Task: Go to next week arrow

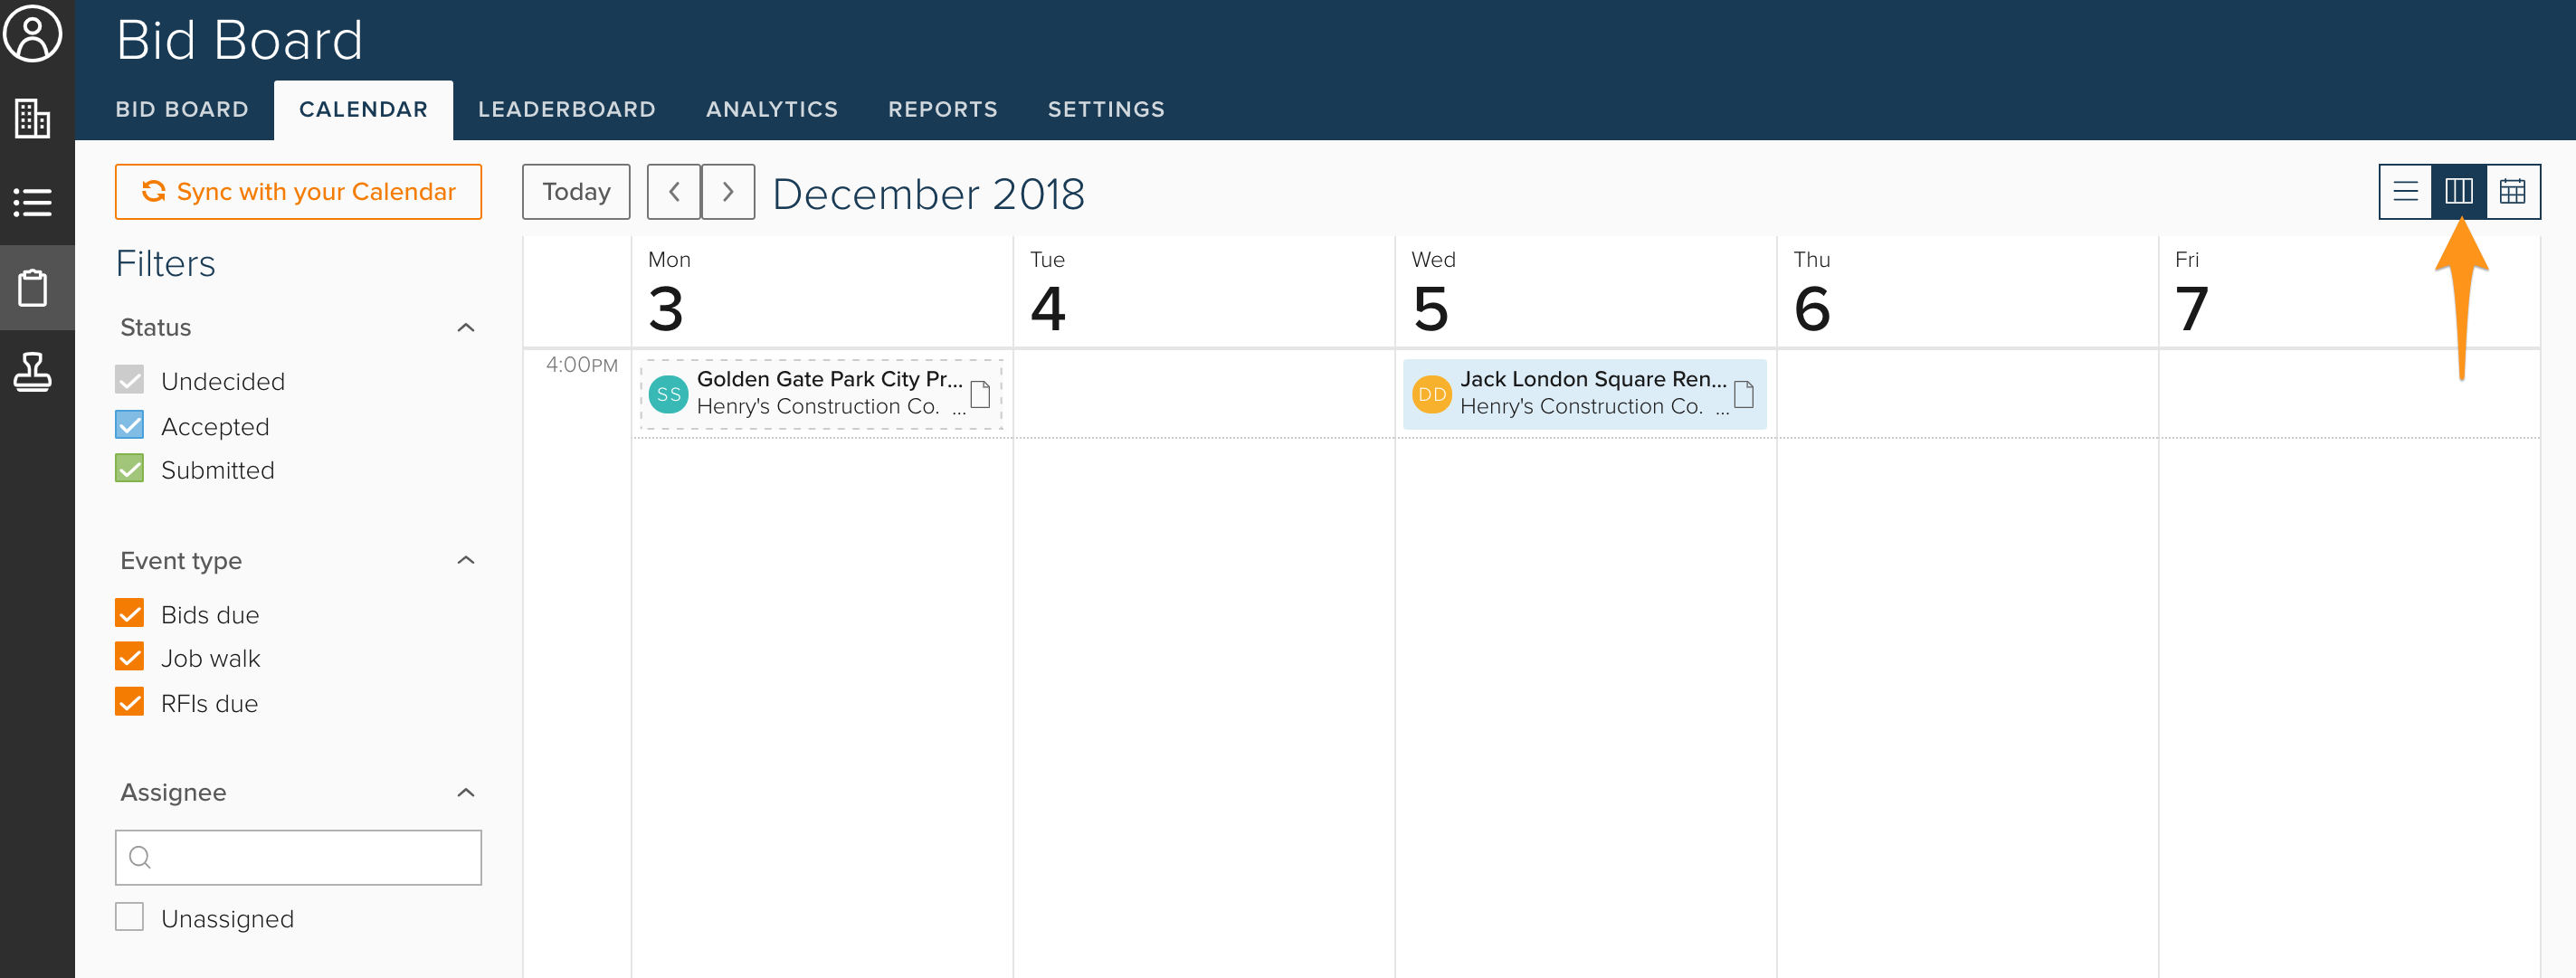Action: [728, 192]
